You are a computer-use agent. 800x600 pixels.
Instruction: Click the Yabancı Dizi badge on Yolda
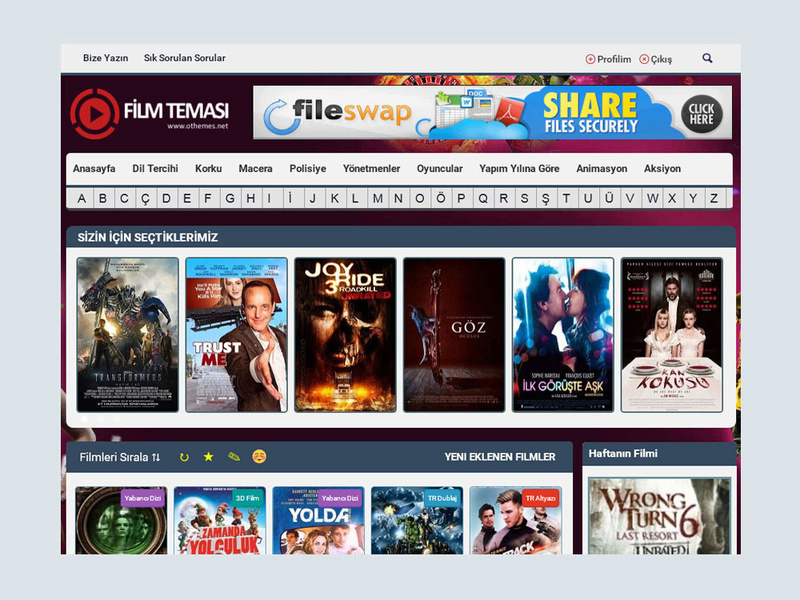click(x=340, y=498)
